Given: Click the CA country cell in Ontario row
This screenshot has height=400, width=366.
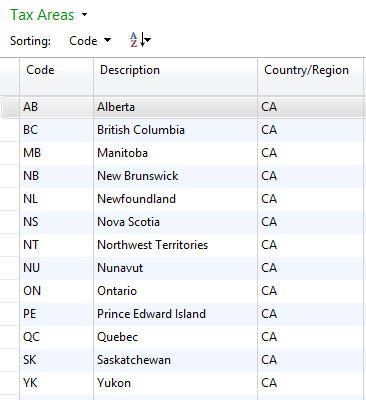Looking at the screenshot, I should click(x=310, y=291).
